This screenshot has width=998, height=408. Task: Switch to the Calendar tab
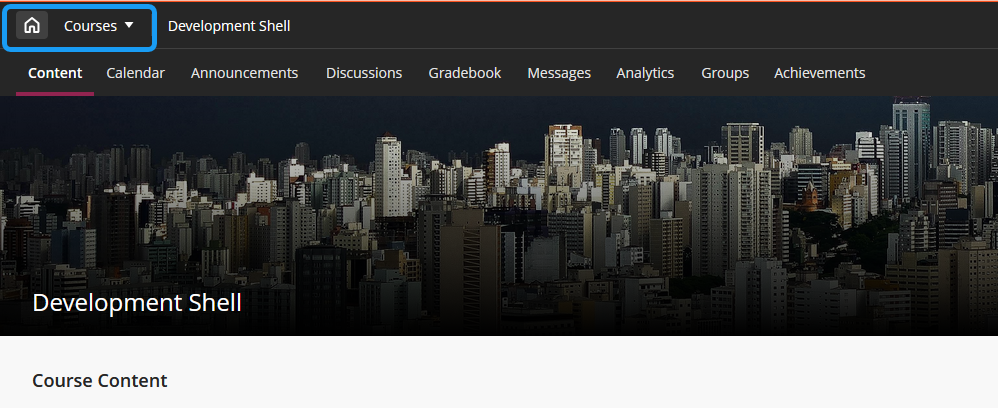tap(135, 73)
